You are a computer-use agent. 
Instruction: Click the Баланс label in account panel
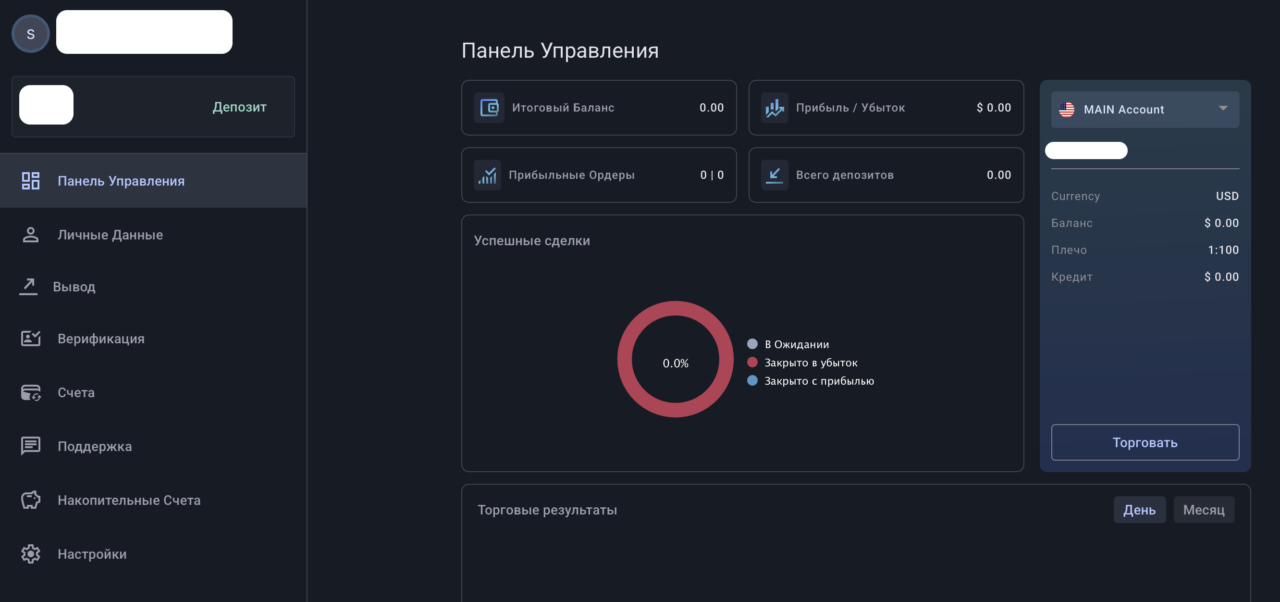point(1072,223)
